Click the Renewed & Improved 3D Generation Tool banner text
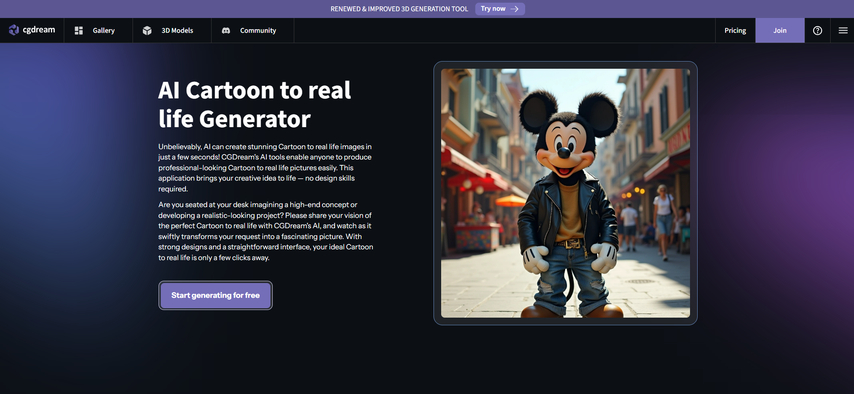Screen dimensions: 854x394 click(399, 9)
